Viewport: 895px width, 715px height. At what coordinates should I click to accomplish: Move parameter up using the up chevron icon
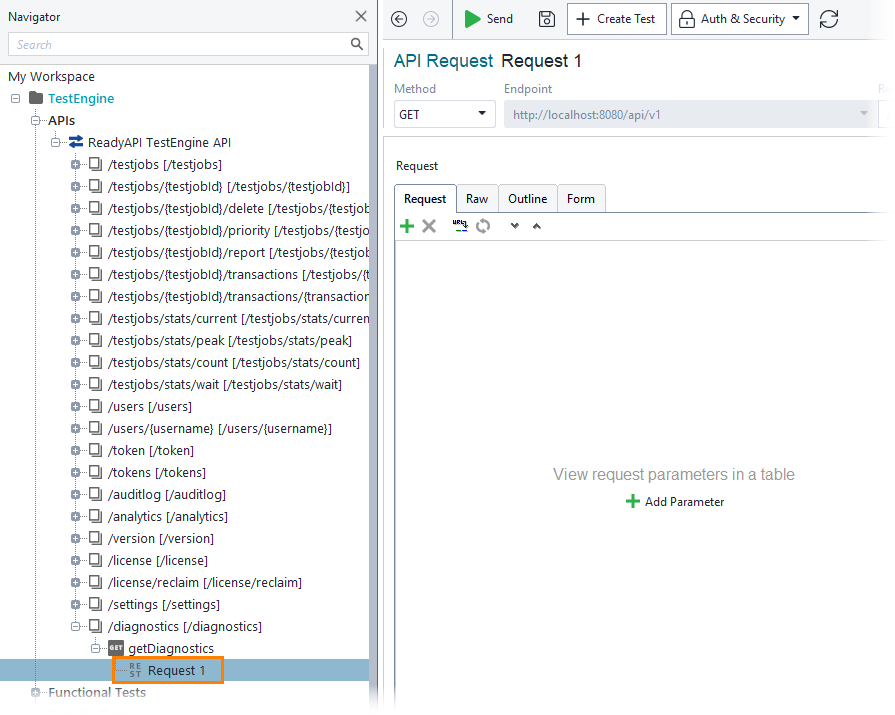(x=536, y=226)
